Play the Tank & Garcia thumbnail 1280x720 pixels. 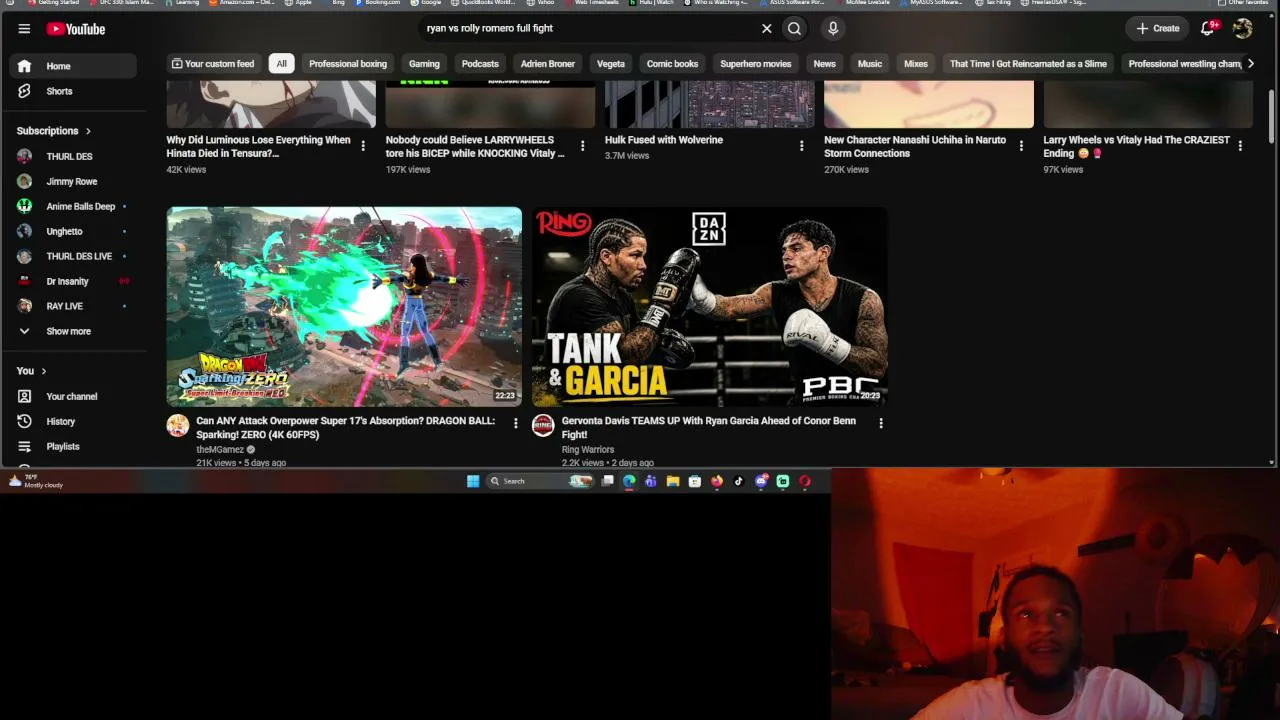click(709, 306)
